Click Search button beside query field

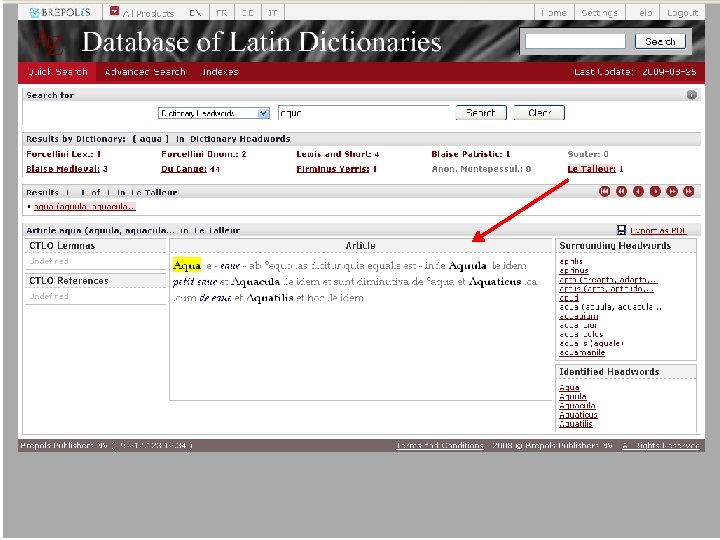(x=481, y=112)
